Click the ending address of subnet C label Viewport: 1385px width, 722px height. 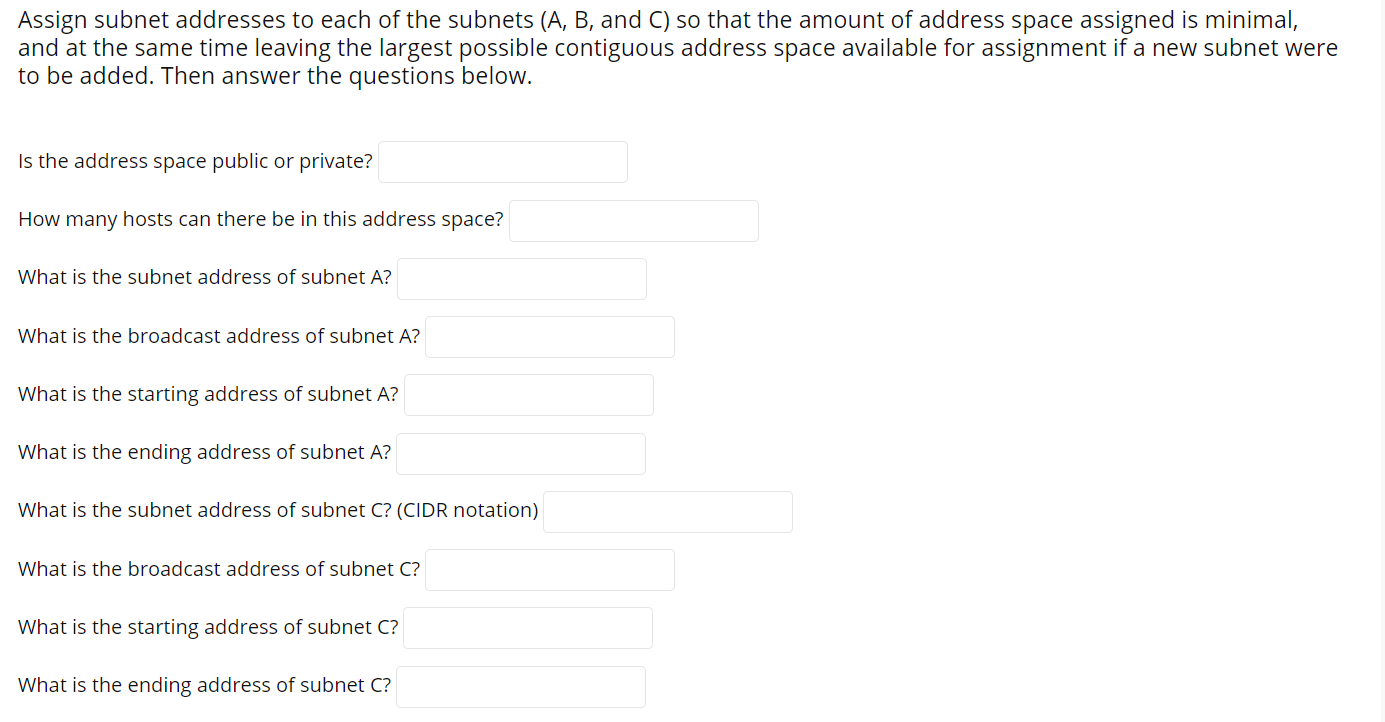(203, 684)
